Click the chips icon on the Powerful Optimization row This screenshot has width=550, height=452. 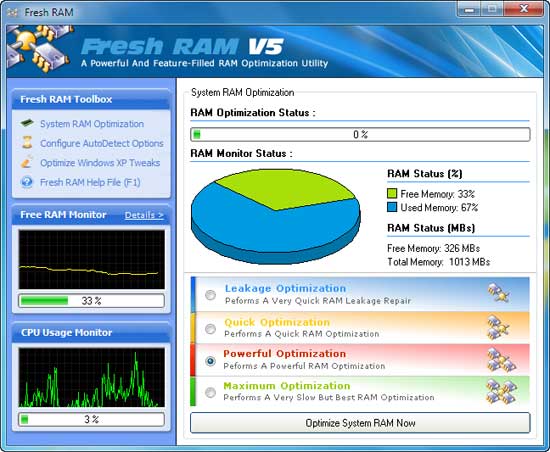pos(501,359)
